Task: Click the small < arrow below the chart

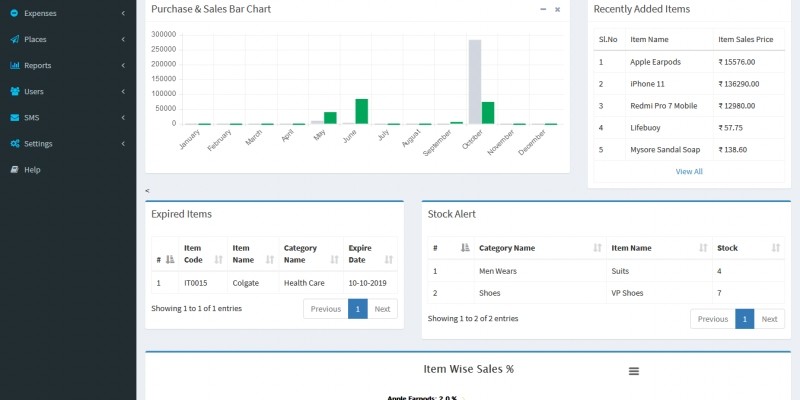Action: pyautogui.click(x=147, y=190)
